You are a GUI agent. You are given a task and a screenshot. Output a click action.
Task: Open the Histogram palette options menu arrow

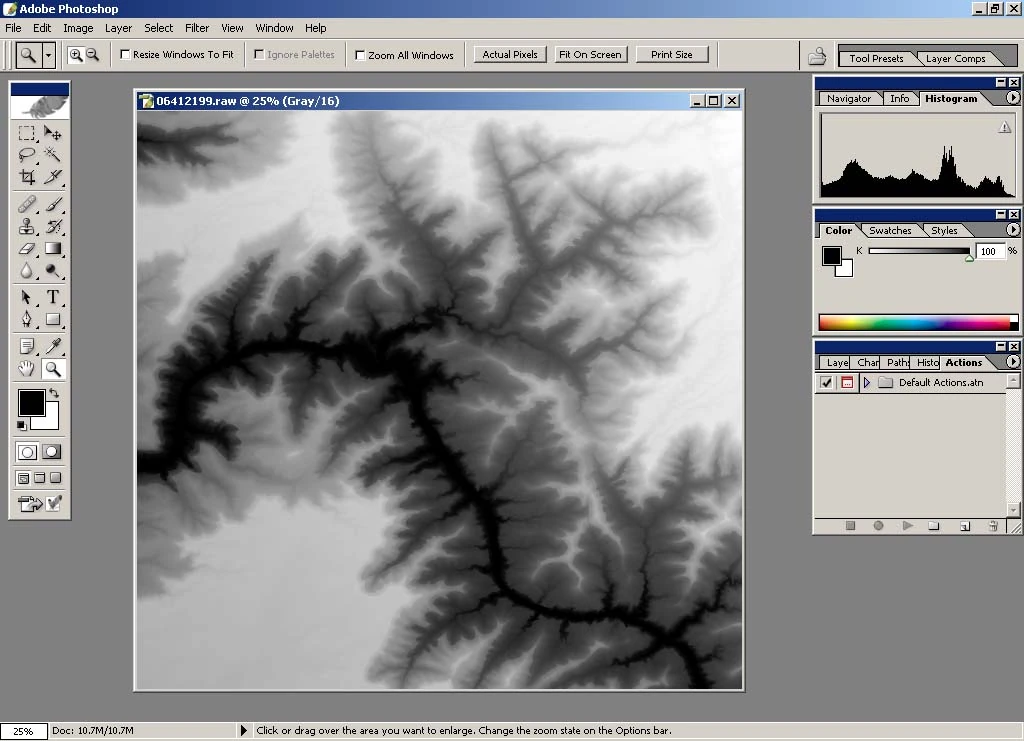pos(1012,98)
